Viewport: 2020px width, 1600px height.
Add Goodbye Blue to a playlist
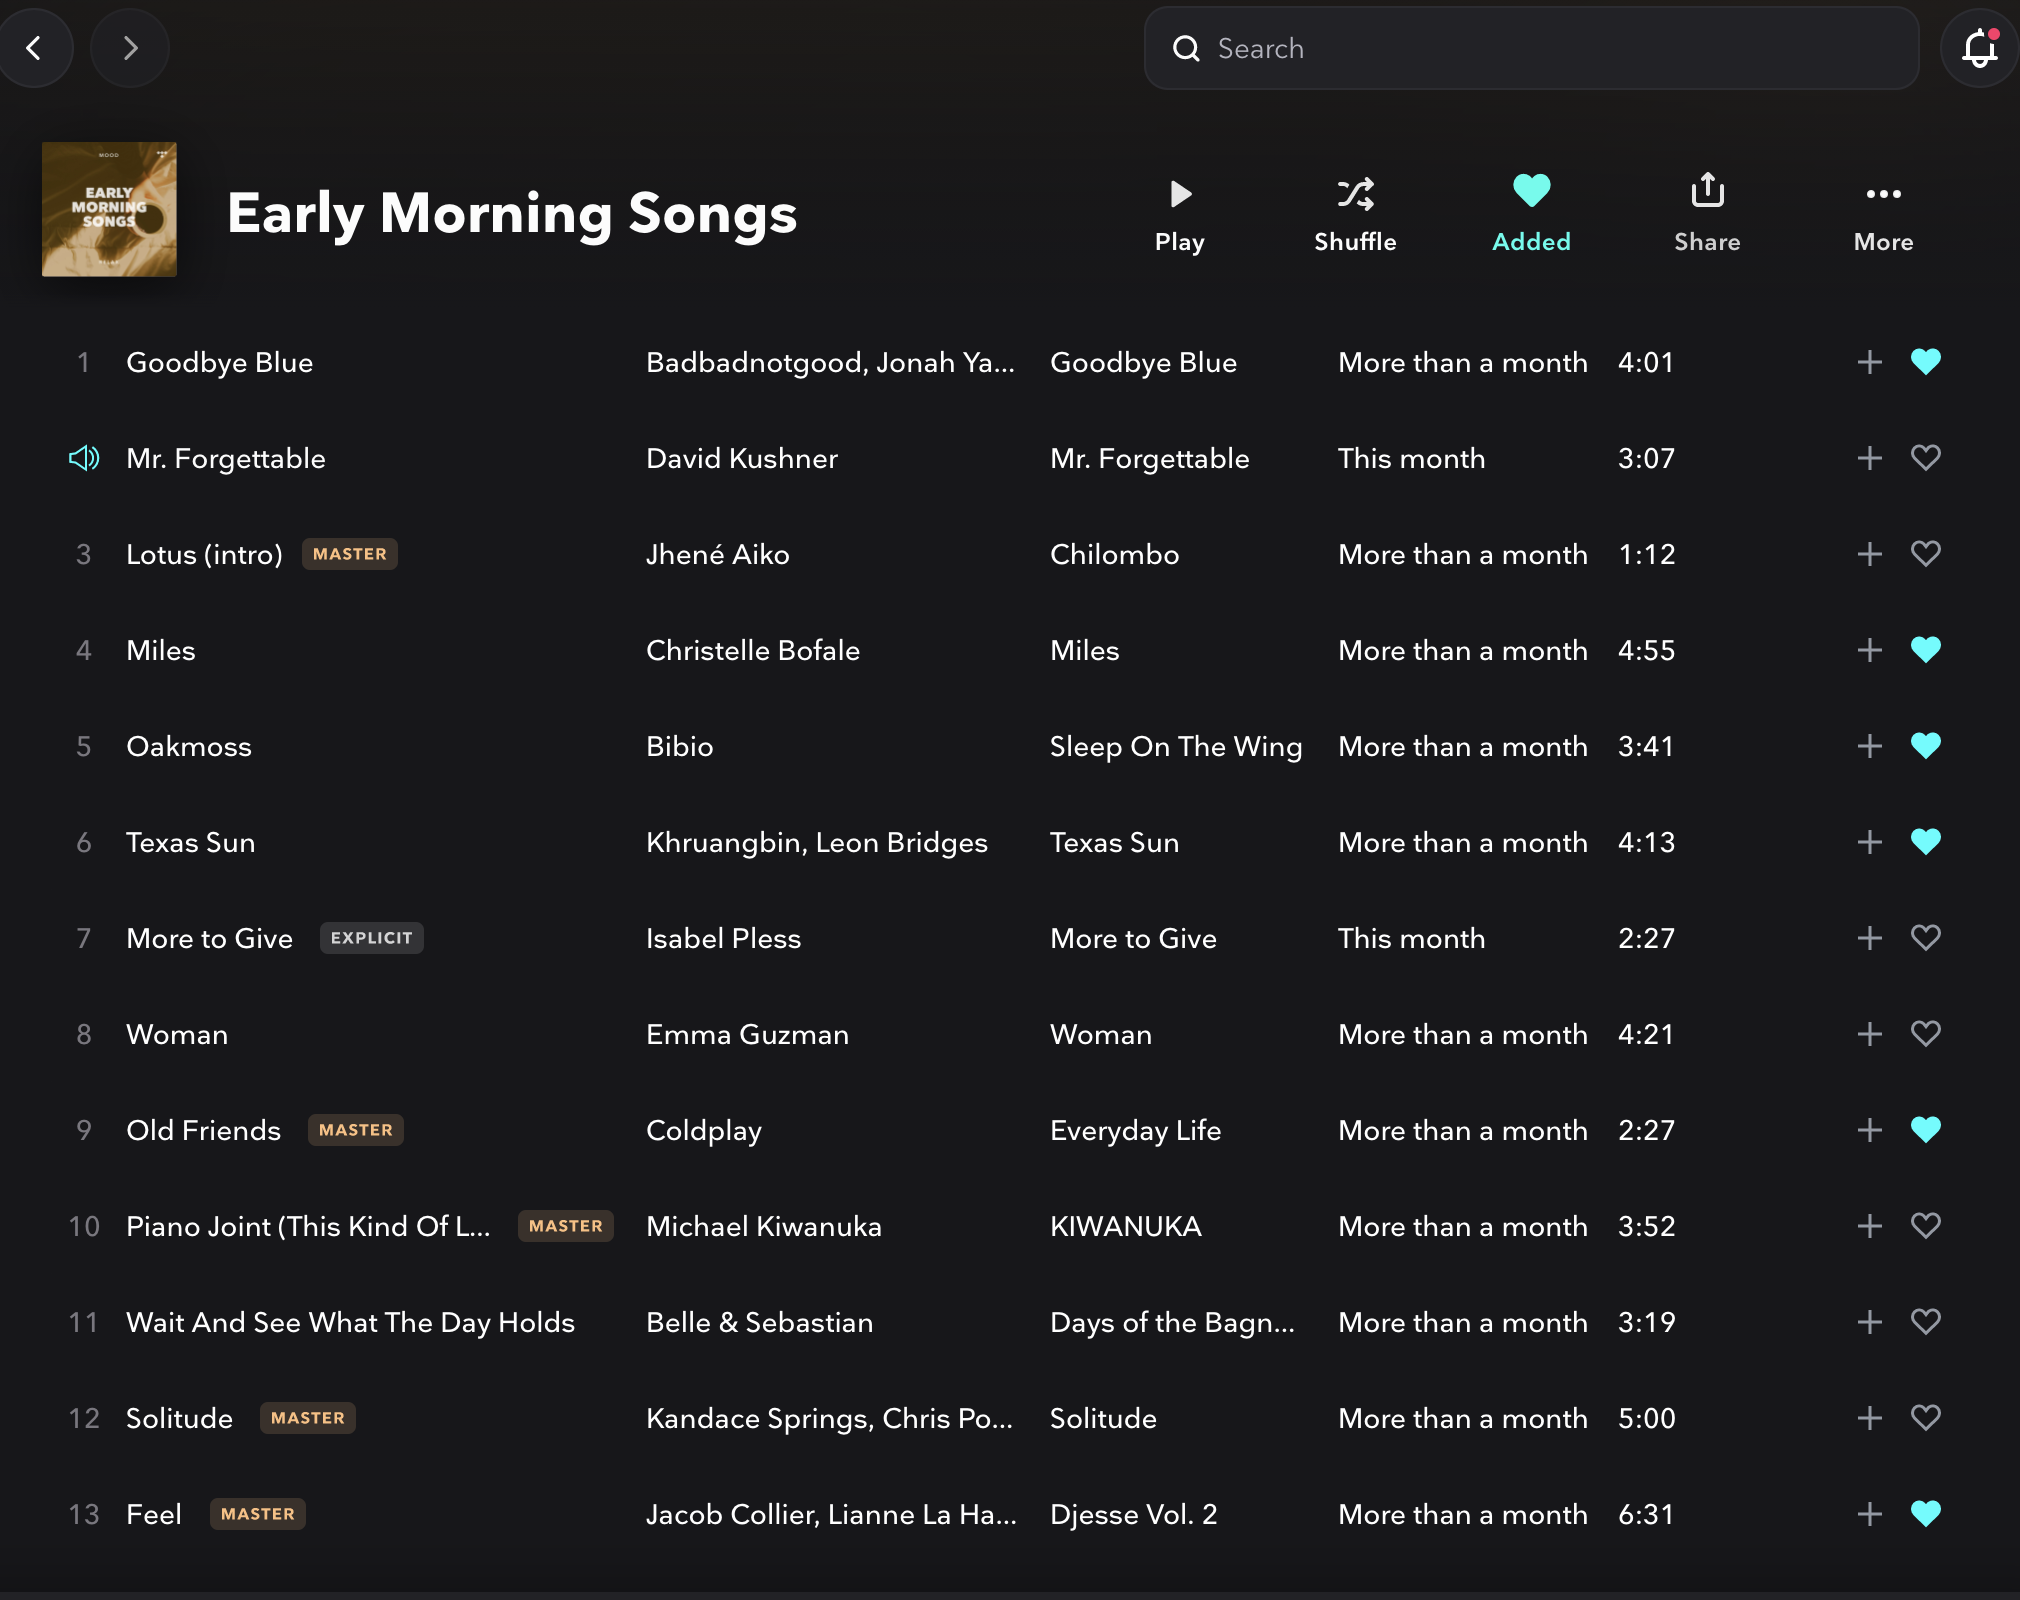pos(1869,362)
